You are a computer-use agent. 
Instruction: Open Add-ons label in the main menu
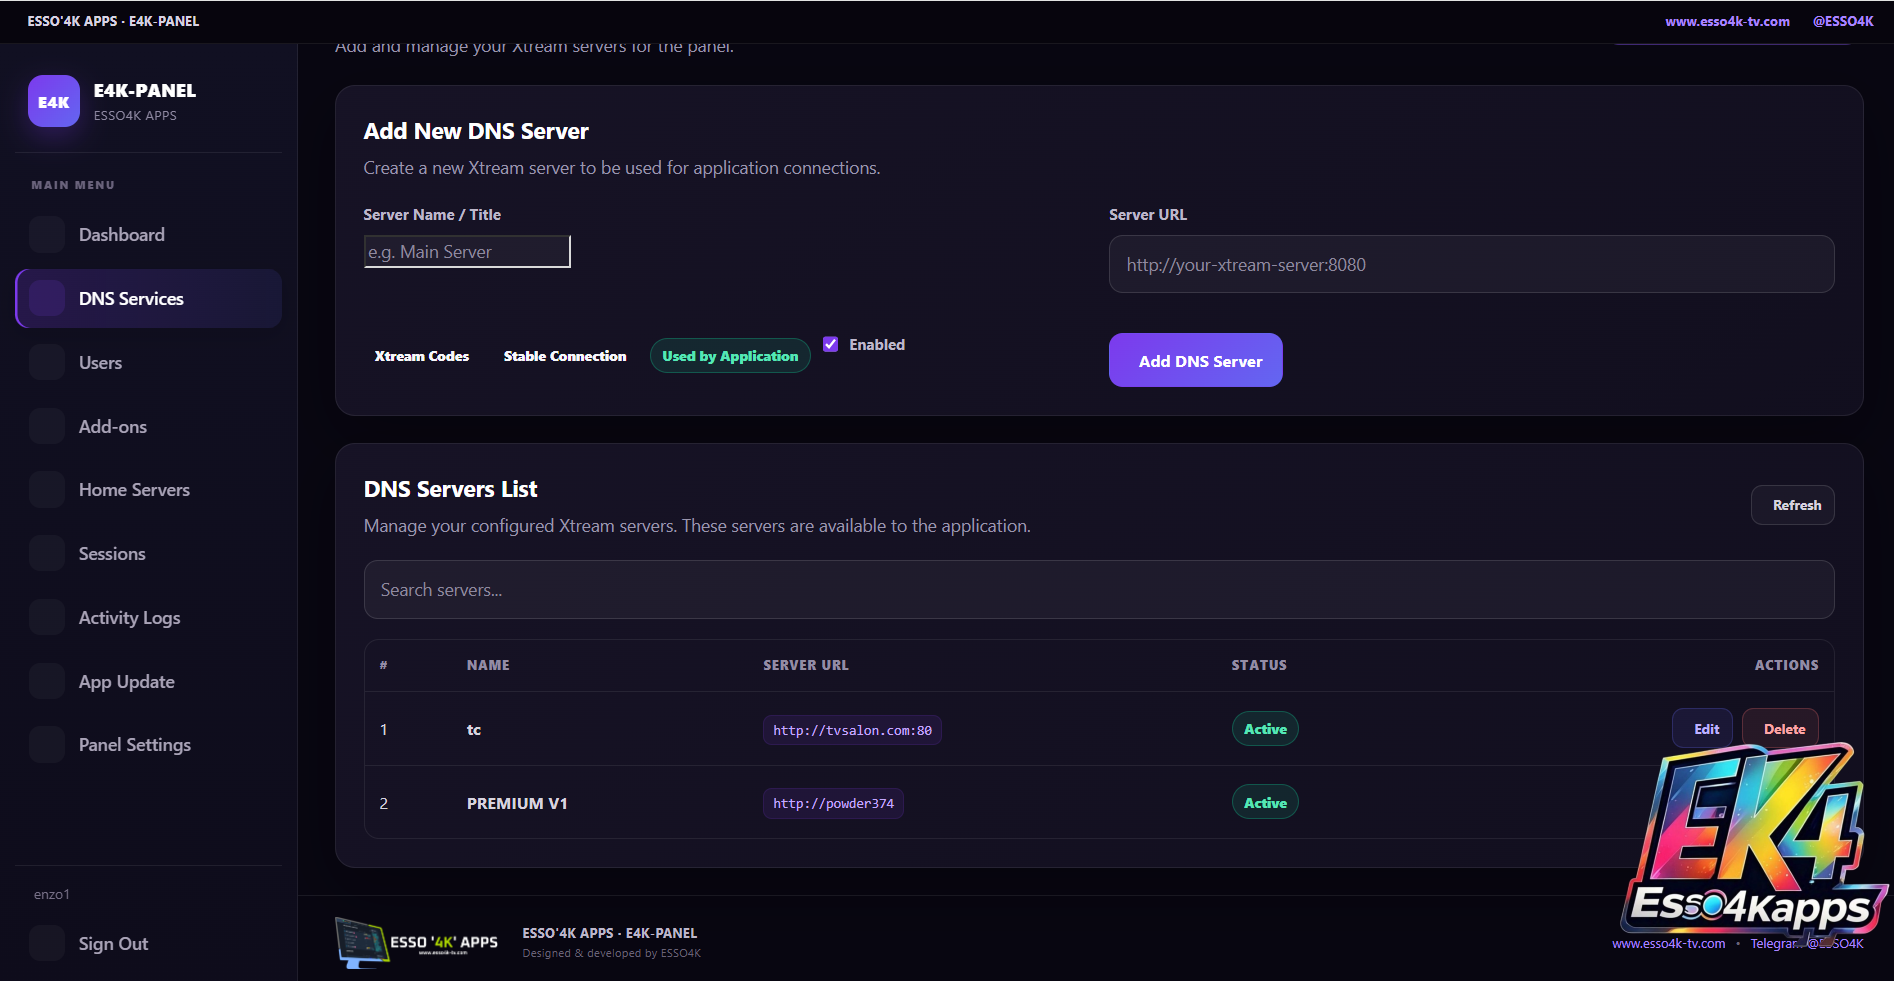(x=113, y=427)
